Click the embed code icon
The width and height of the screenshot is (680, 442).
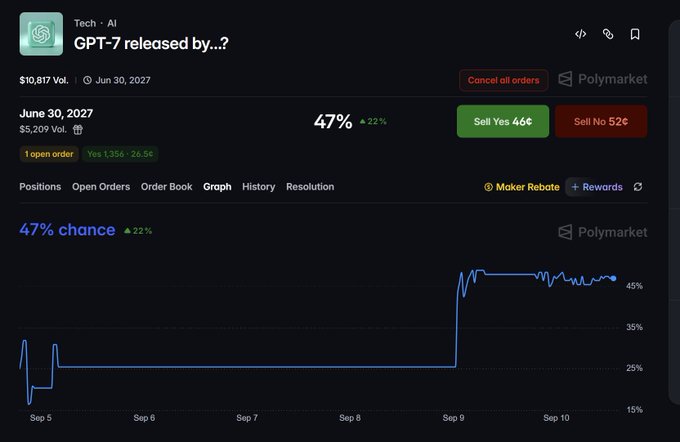(x=580, y=34)
